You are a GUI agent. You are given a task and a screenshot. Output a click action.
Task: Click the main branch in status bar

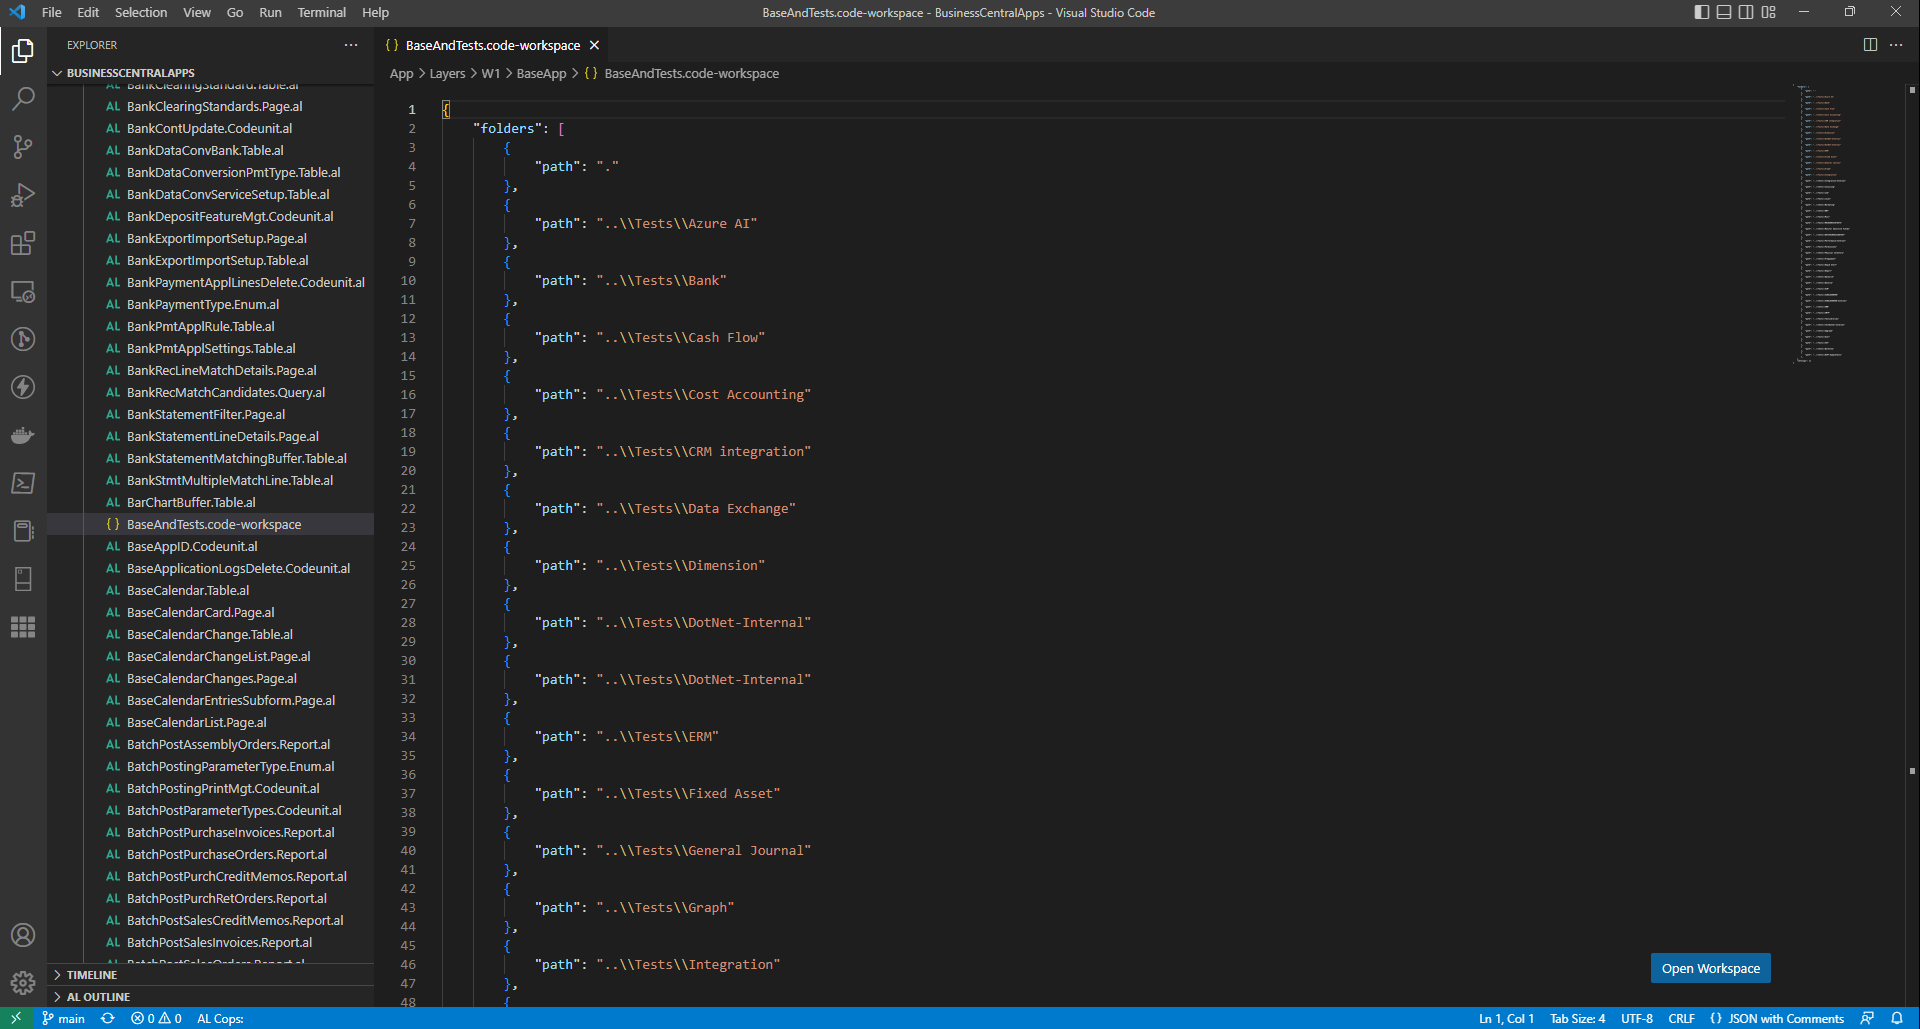[64, 1018]
